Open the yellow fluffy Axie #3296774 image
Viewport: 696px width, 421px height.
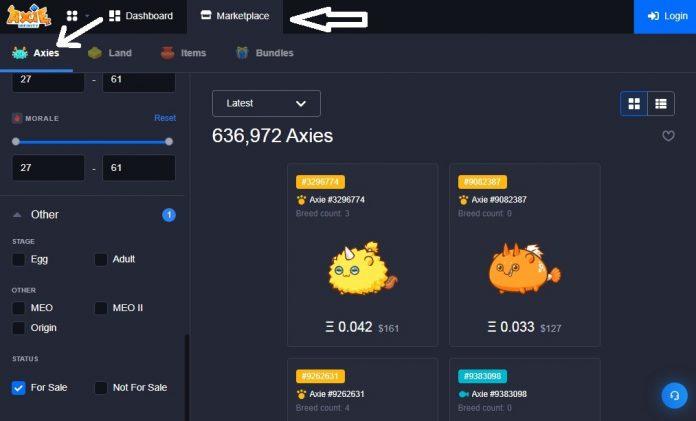pos(363,269)
